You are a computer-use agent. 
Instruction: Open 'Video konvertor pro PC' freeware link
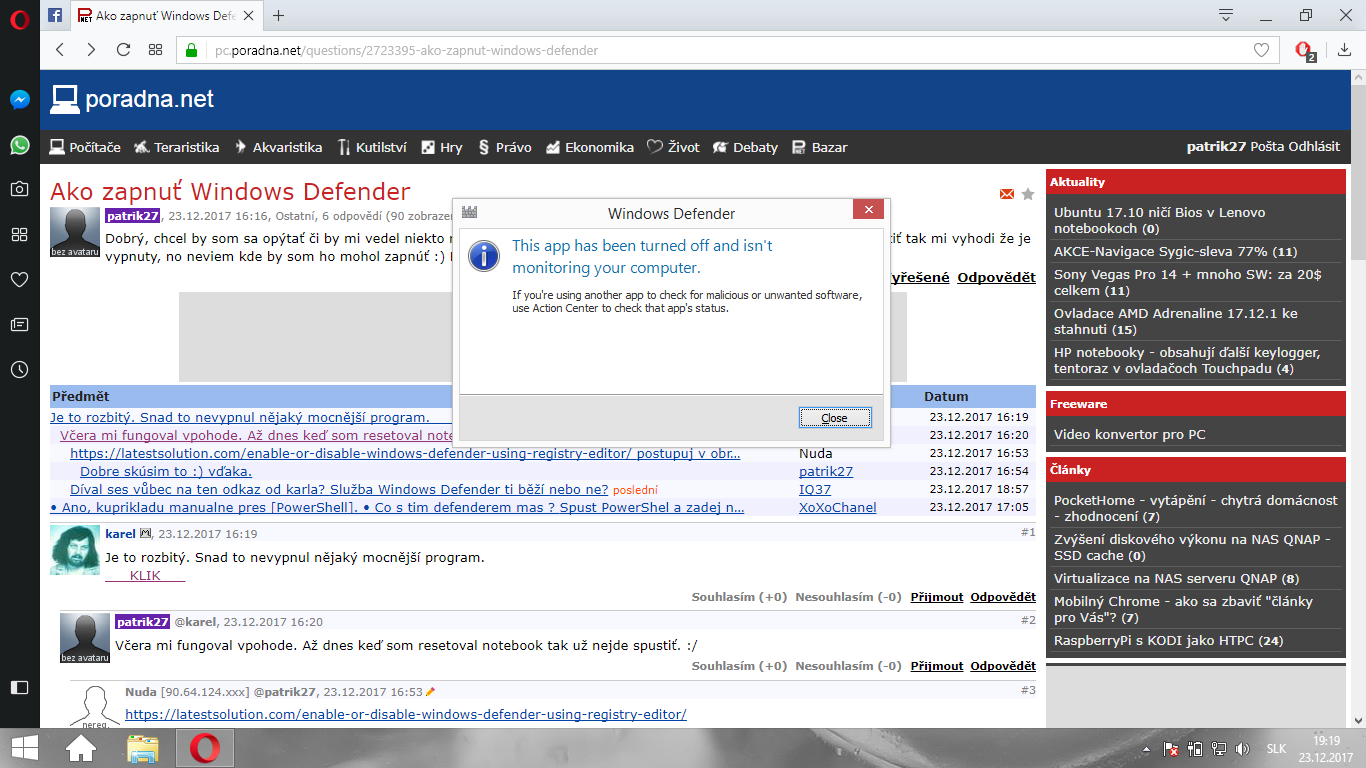tap(1130, 434)
